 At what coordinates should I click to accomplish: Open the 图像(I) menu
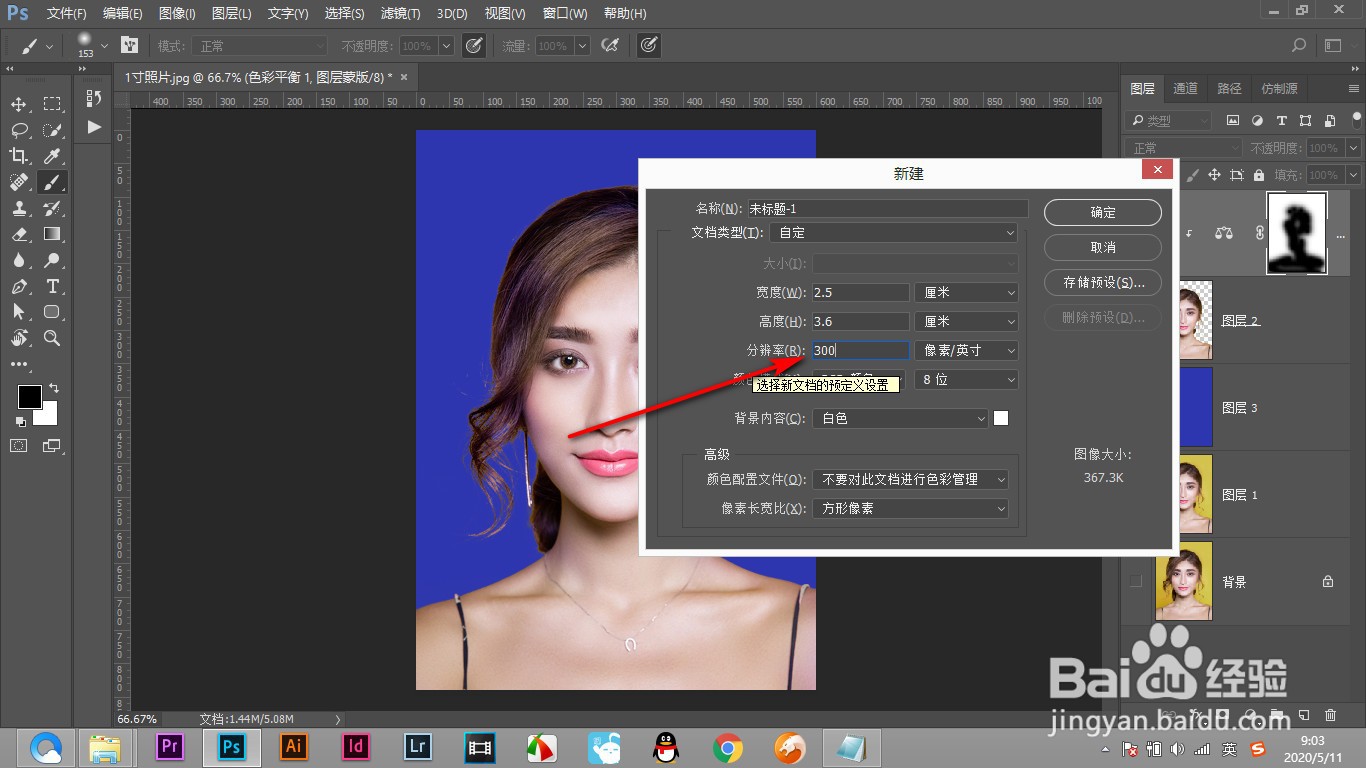coord(177,14)
